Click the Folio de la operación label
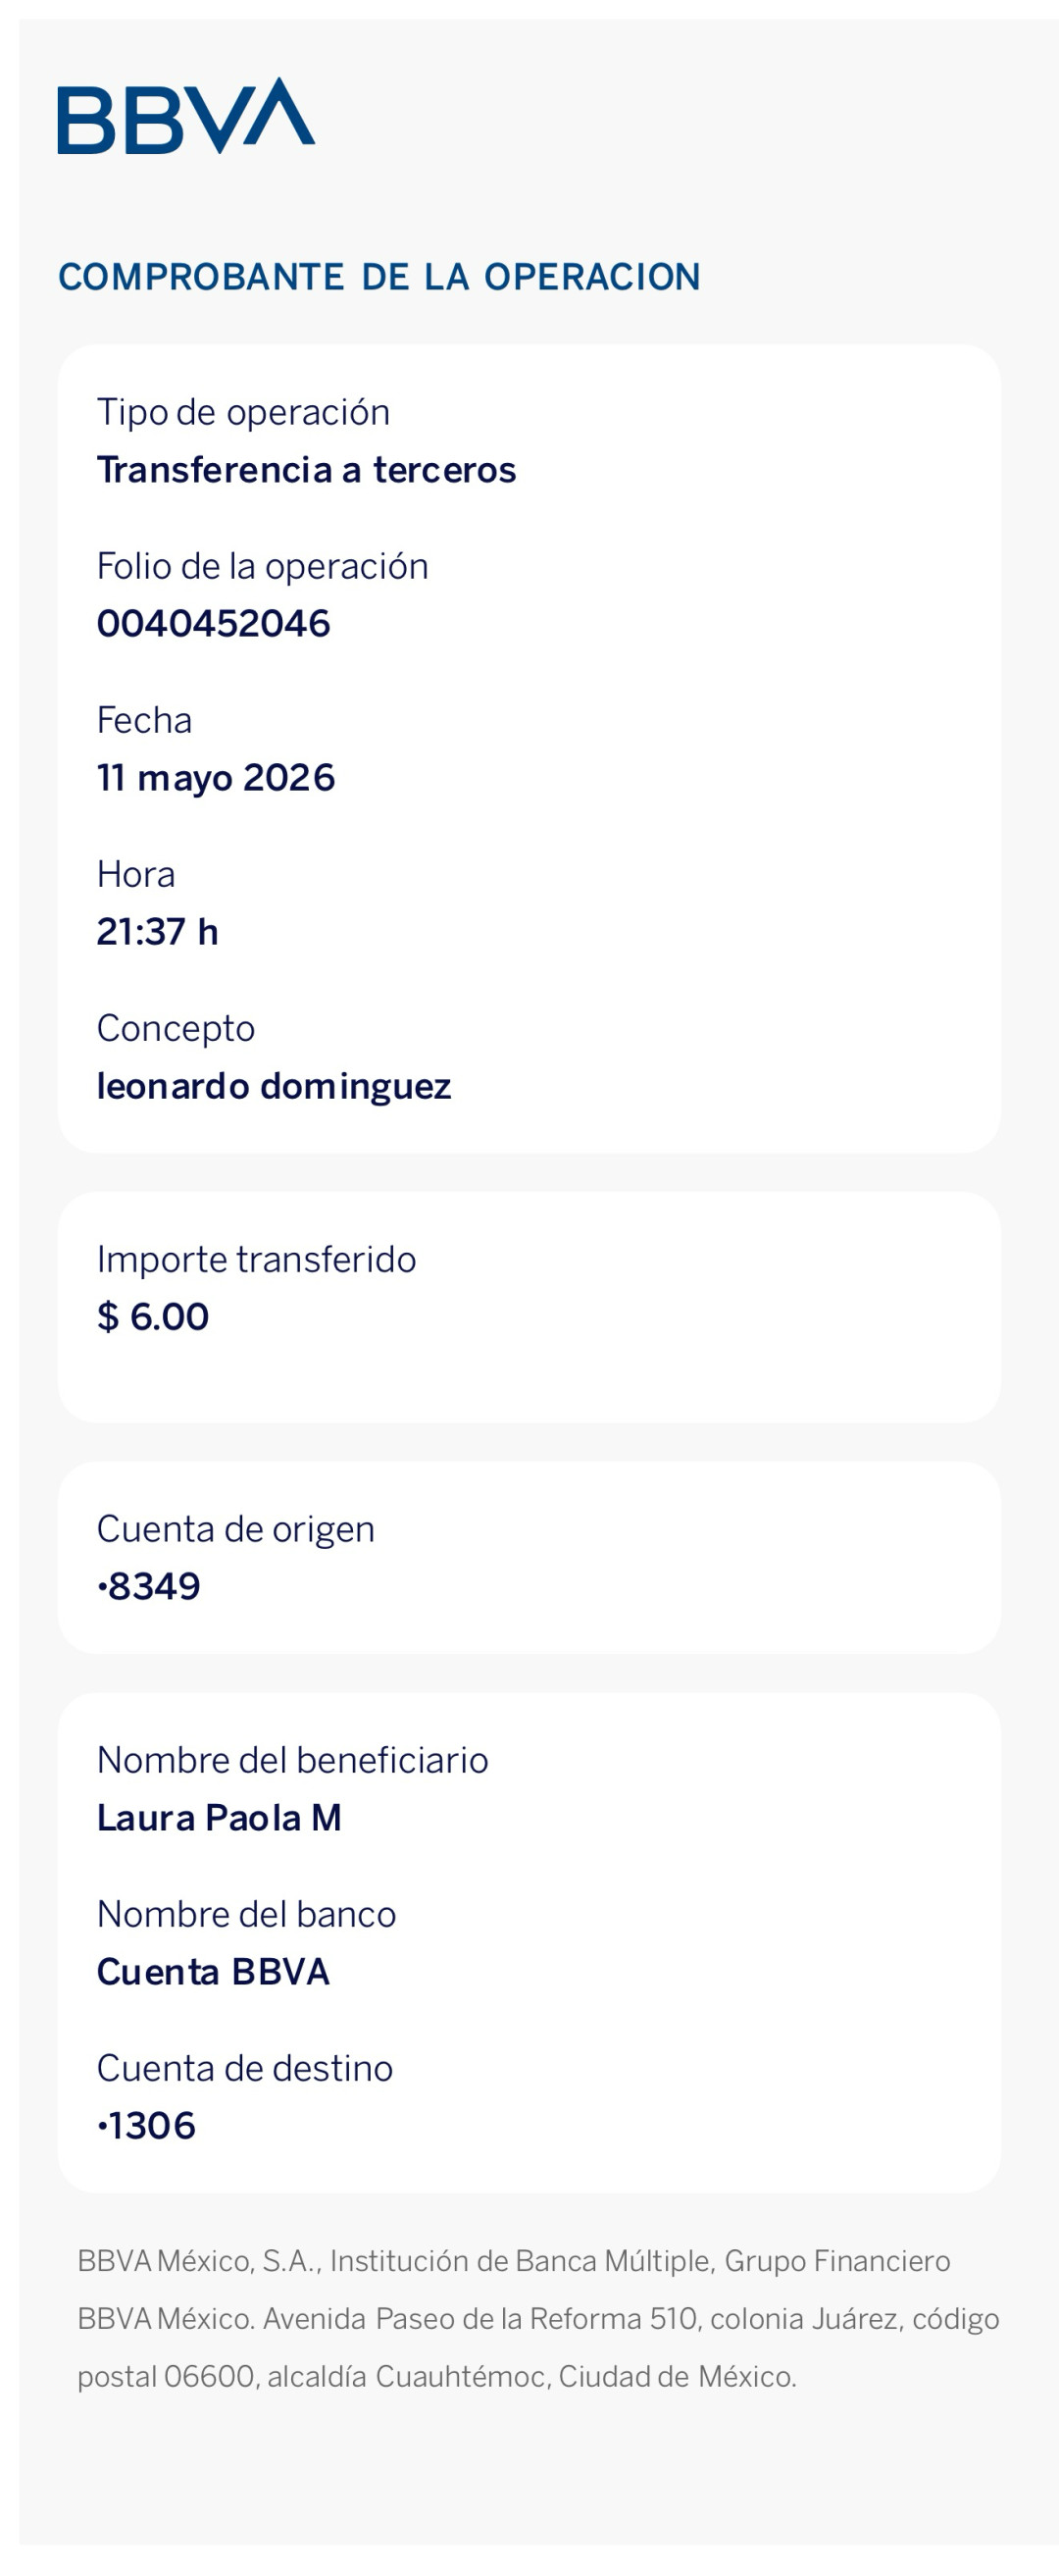 click(x=262, y=567)
